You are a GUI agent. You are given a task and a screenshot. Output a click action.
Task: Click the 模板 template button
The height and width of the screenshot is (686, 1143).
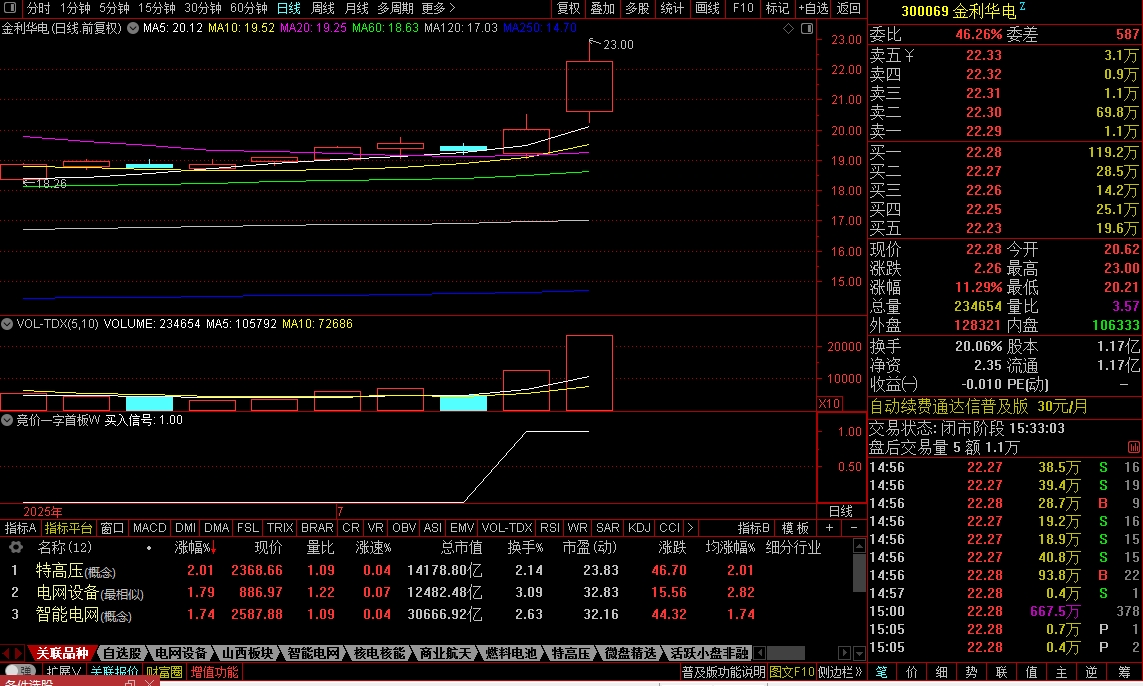pos(795,527)
